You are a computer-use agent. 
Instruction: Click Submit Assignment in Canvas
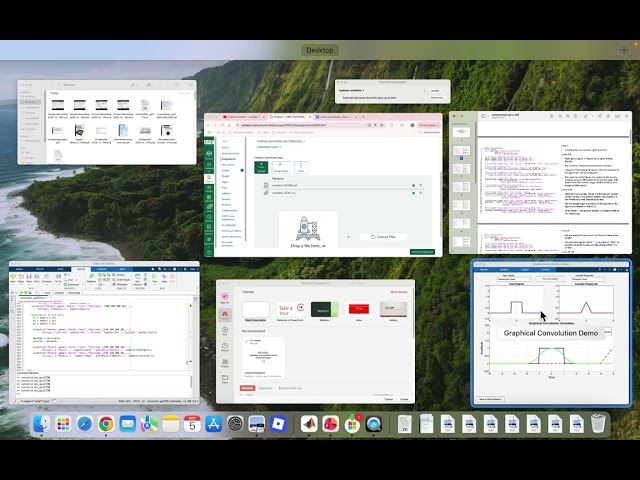coord(422,252)
